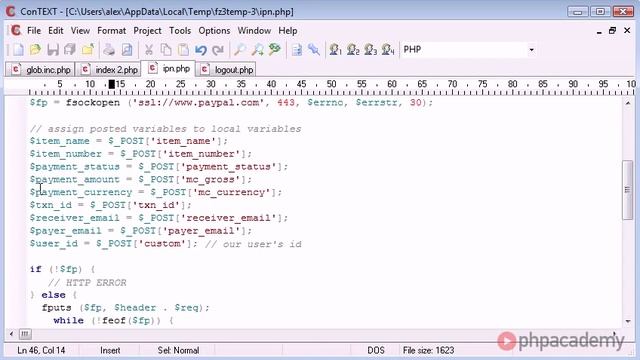Switch to the logout.php tab
640x360 pixels.
tap(226, 70)
